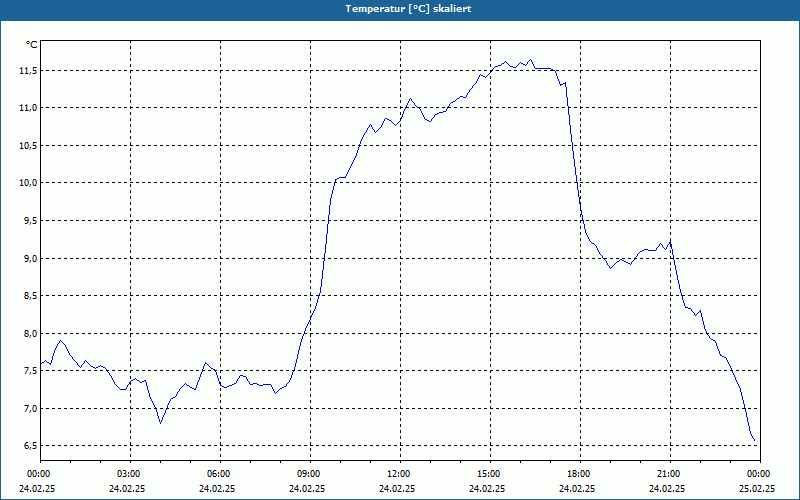Click the '21:00' time label
This screenshot has height=500, width=800.
pyautogui.click(x=670, y=474)
